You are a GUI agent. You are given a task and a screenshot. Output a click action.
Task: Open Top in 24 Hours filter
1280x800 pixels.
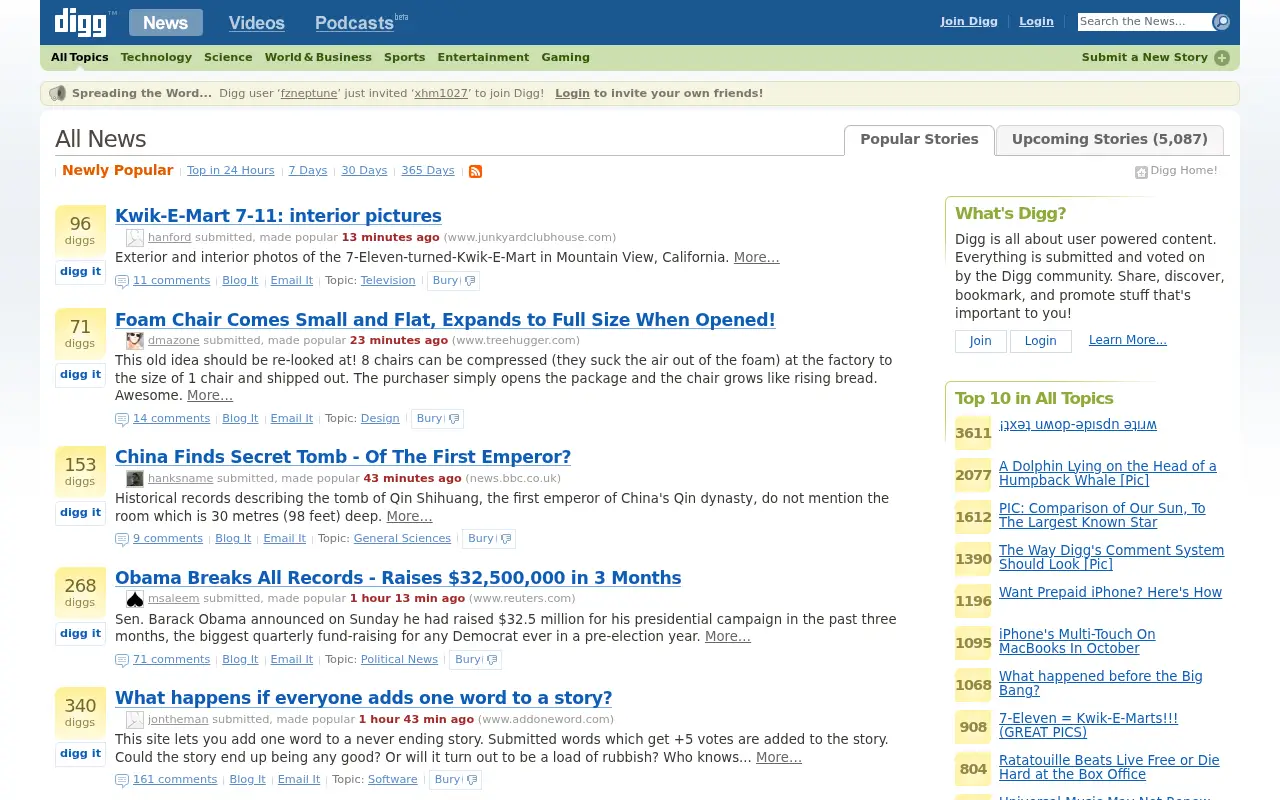[x=230, y=171]
